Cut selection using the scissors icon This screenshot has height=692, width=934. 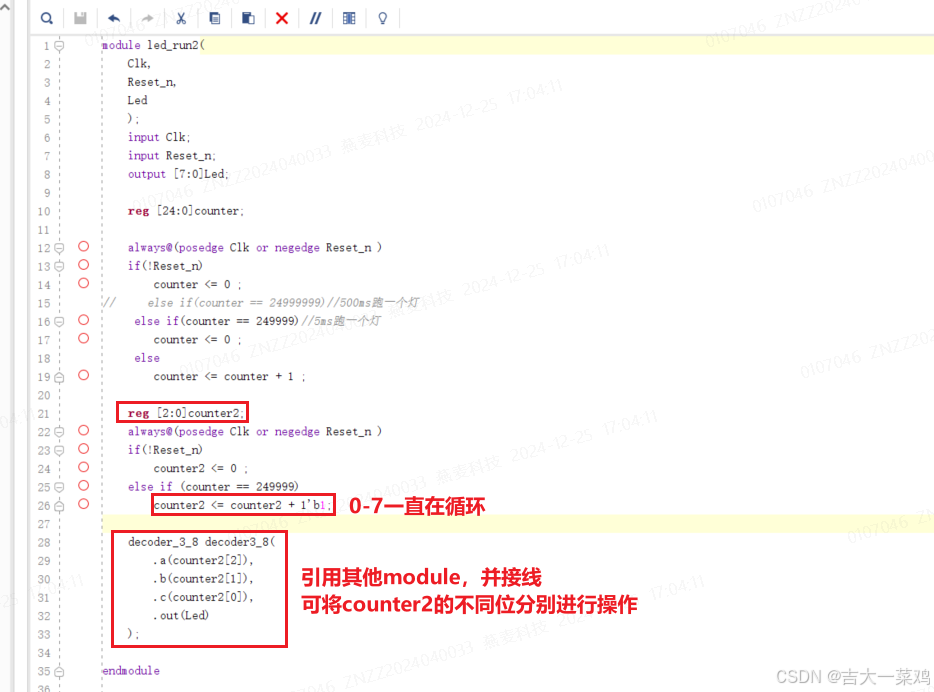click(181, 18)
